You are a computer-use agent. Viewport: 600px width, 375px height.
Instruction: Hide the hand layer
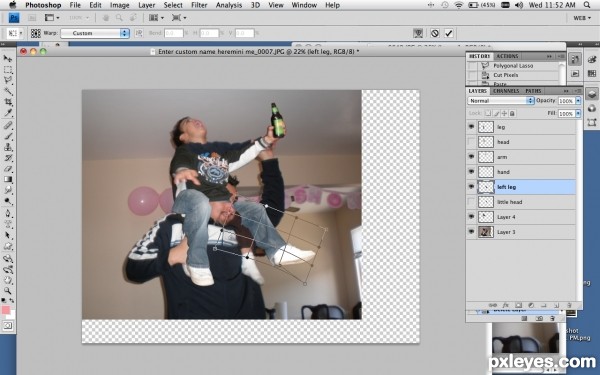pyautogui.click(x=471, y=171)
